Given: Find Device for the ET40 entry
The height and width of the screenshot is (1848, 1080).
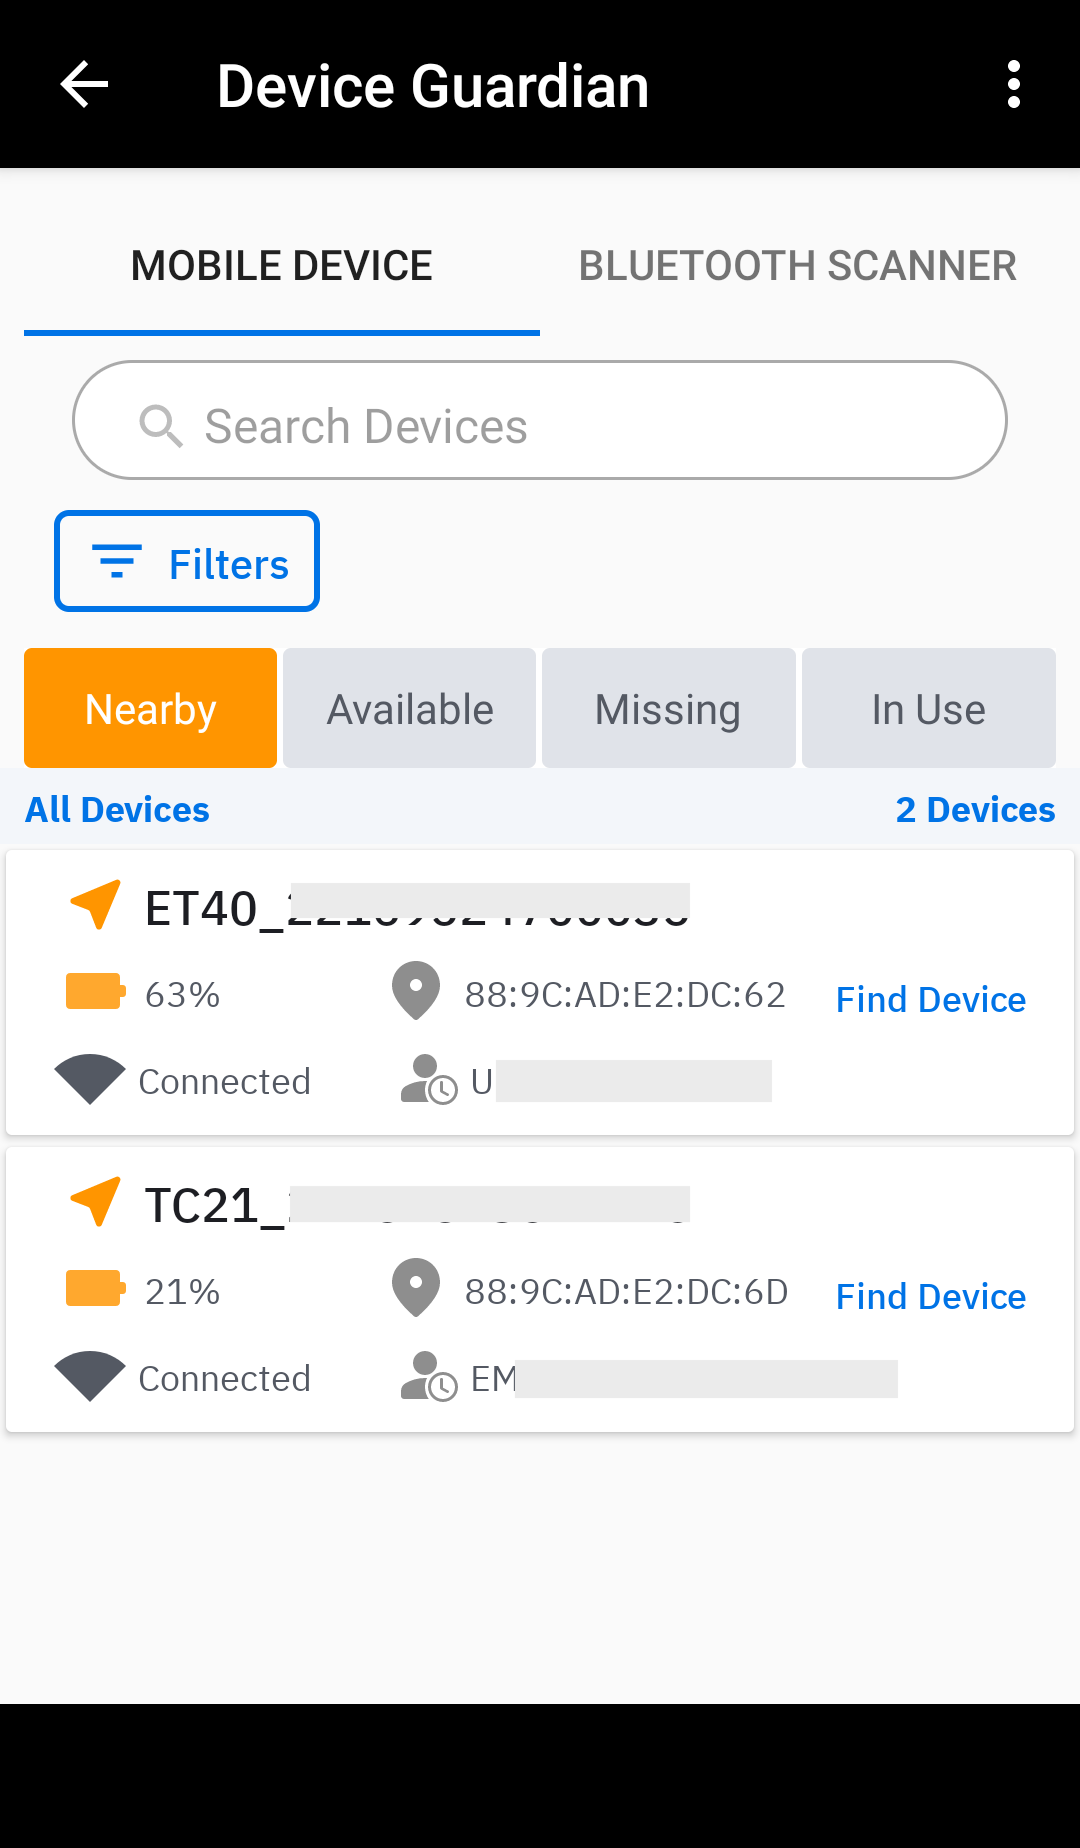Looking at the screenshot, I should 930,999.
